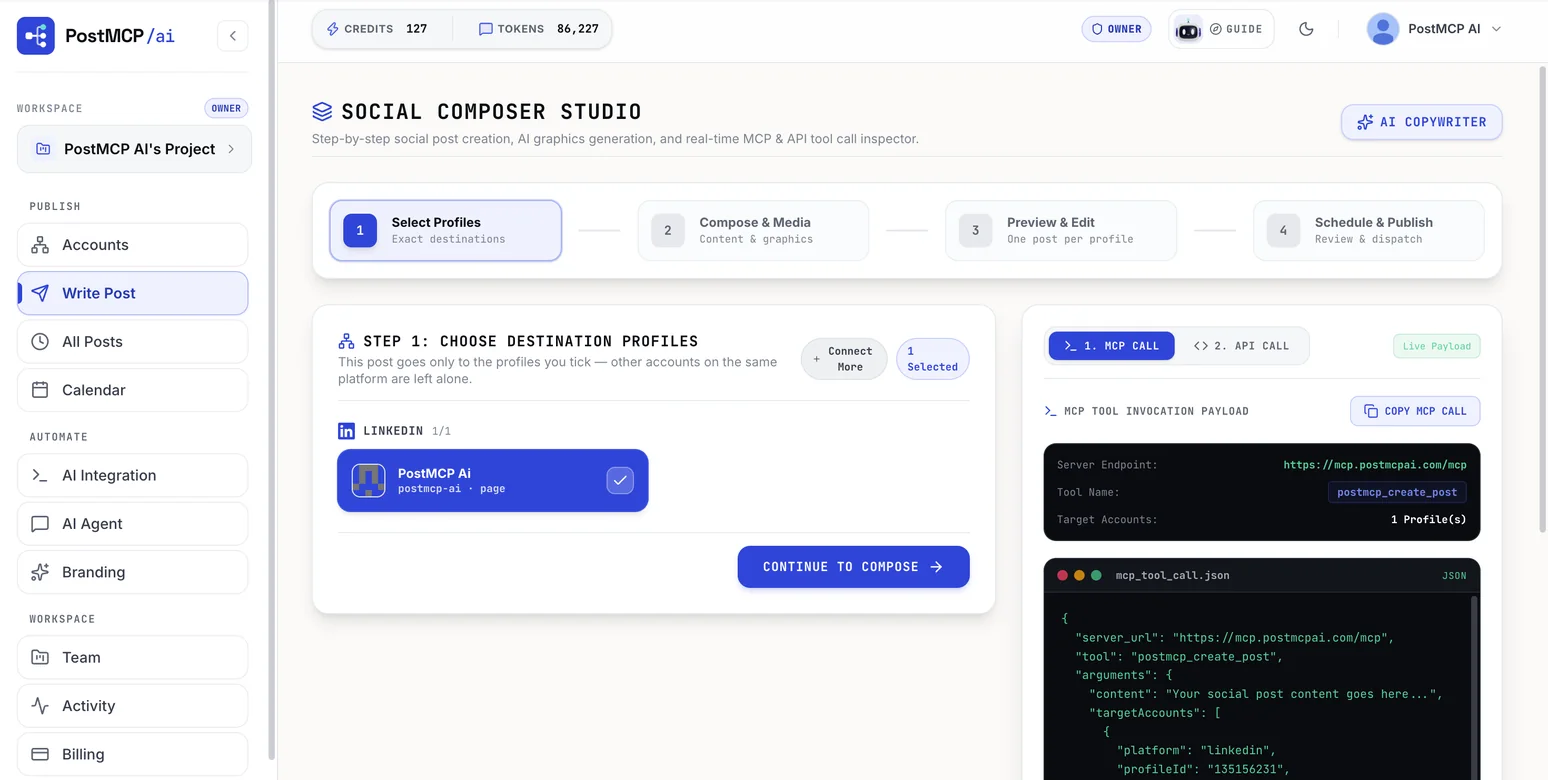Click the JSON label in code header

1454,576
